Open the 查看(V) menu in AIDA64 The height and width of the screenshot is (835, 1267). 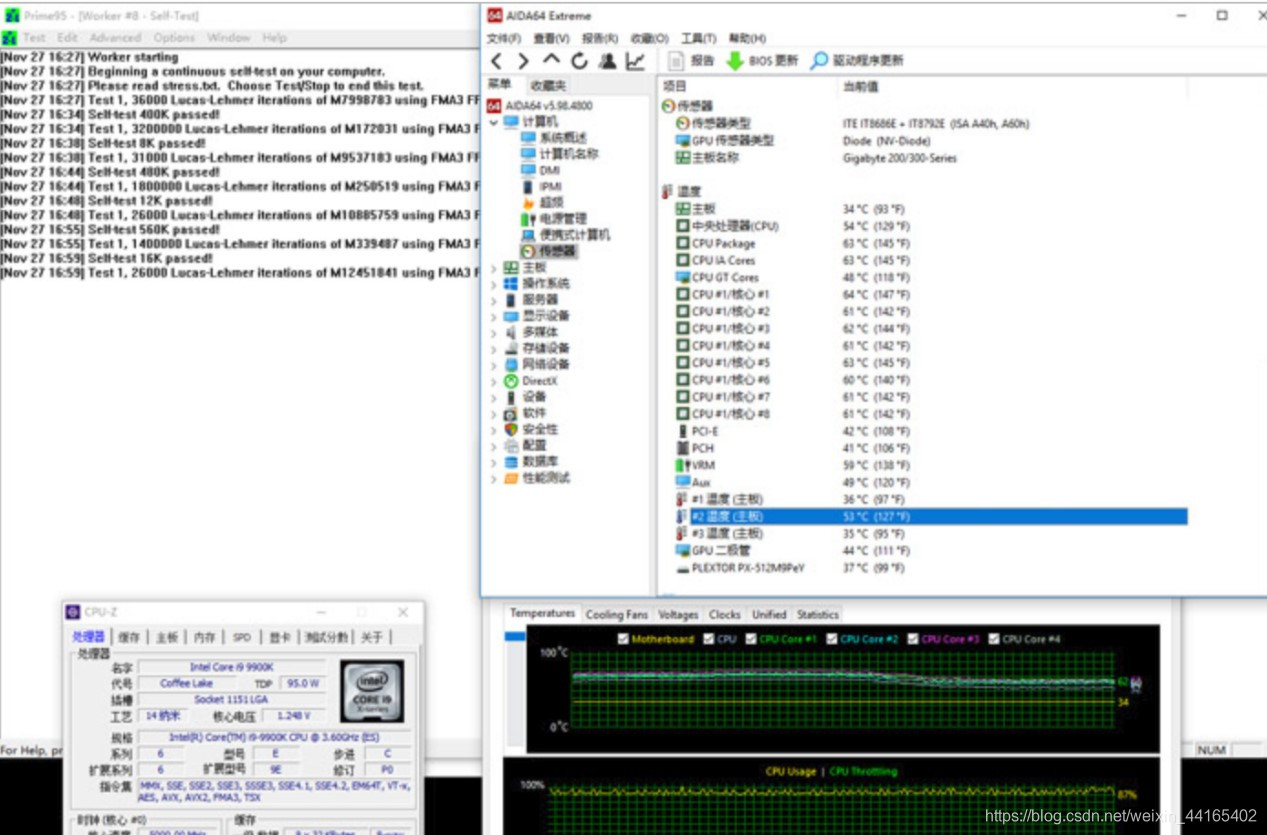click(x=551, y=38)
